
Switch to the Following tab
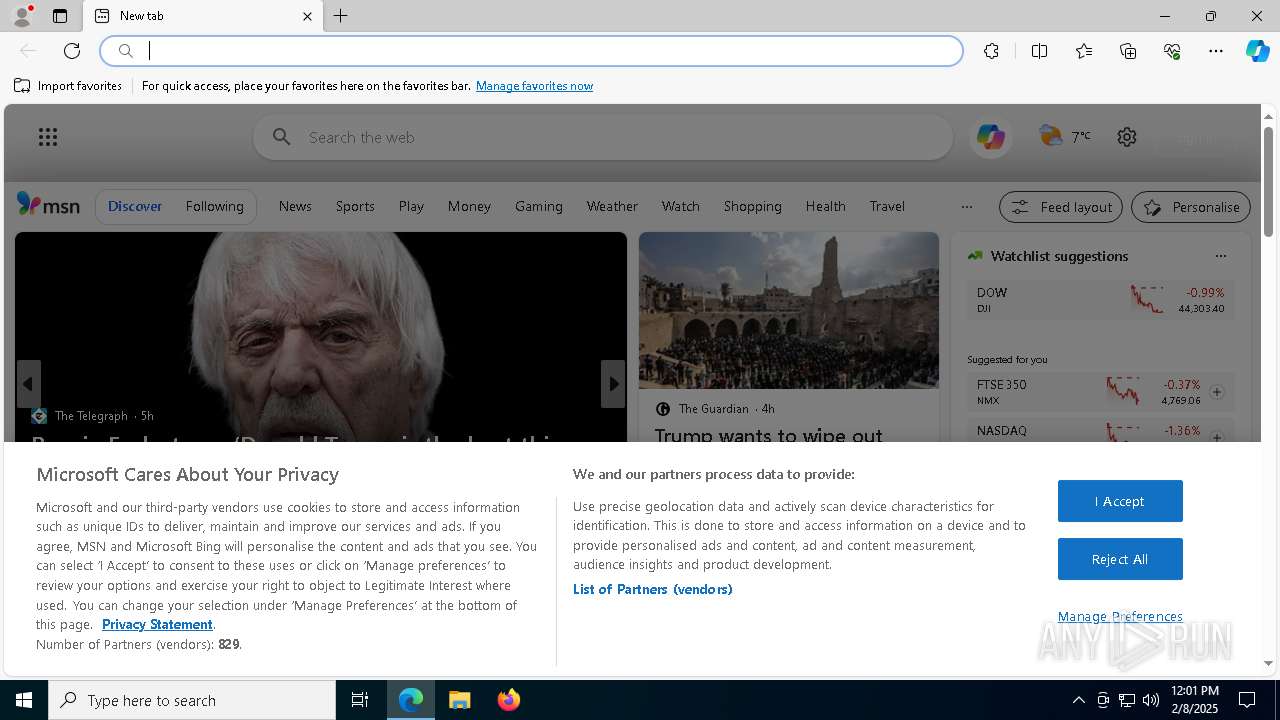coord(214,206)
